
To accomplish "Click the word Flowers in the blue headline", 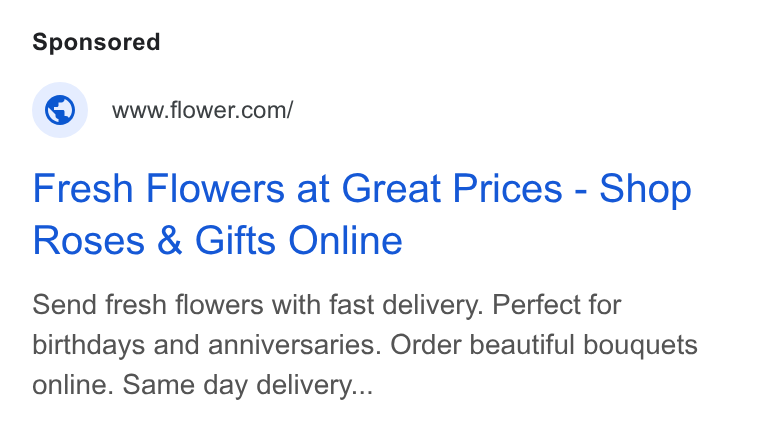I will [x=215, y=189].
